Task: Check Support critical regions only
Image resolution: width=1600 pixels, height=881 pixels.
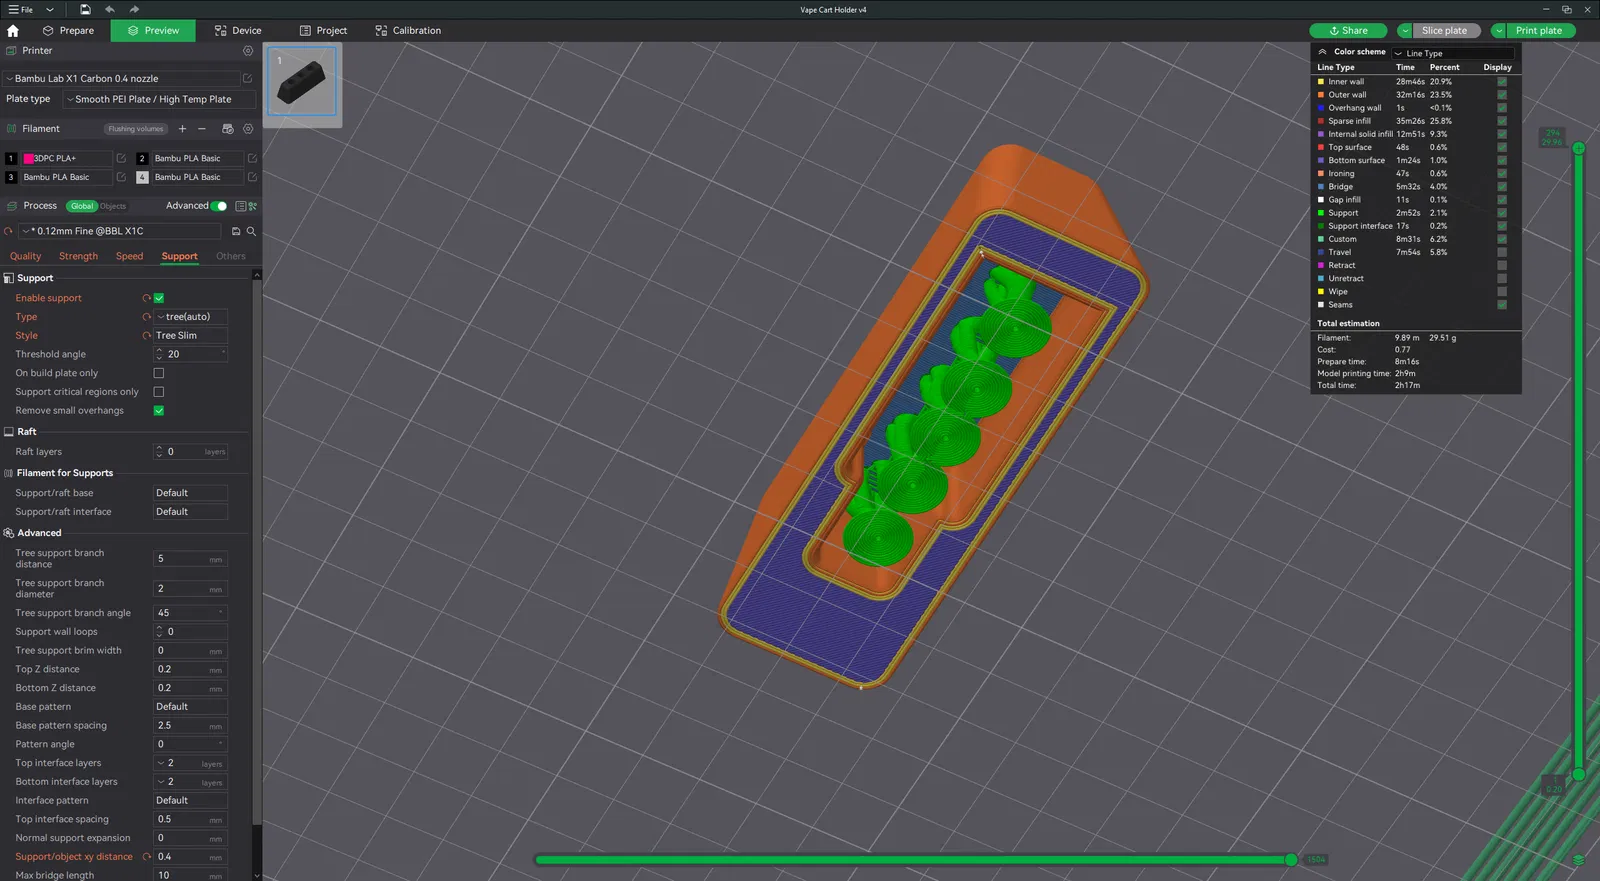Action: coord(159,392)
